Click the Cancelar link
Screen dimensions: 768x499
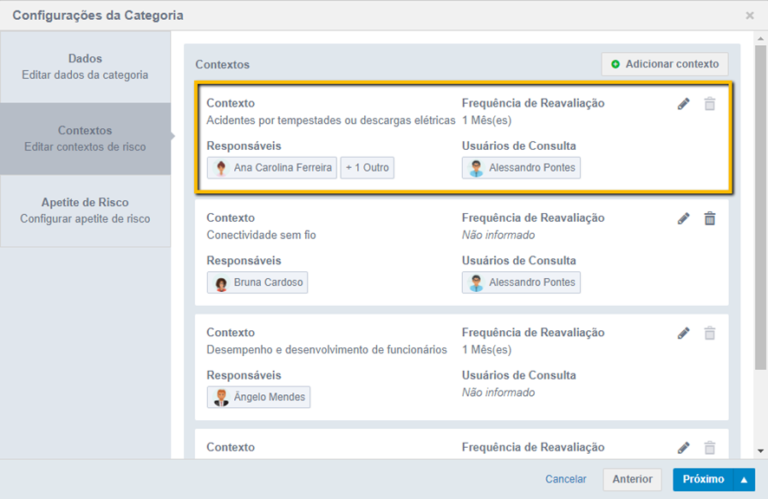[x=566, y=480]
